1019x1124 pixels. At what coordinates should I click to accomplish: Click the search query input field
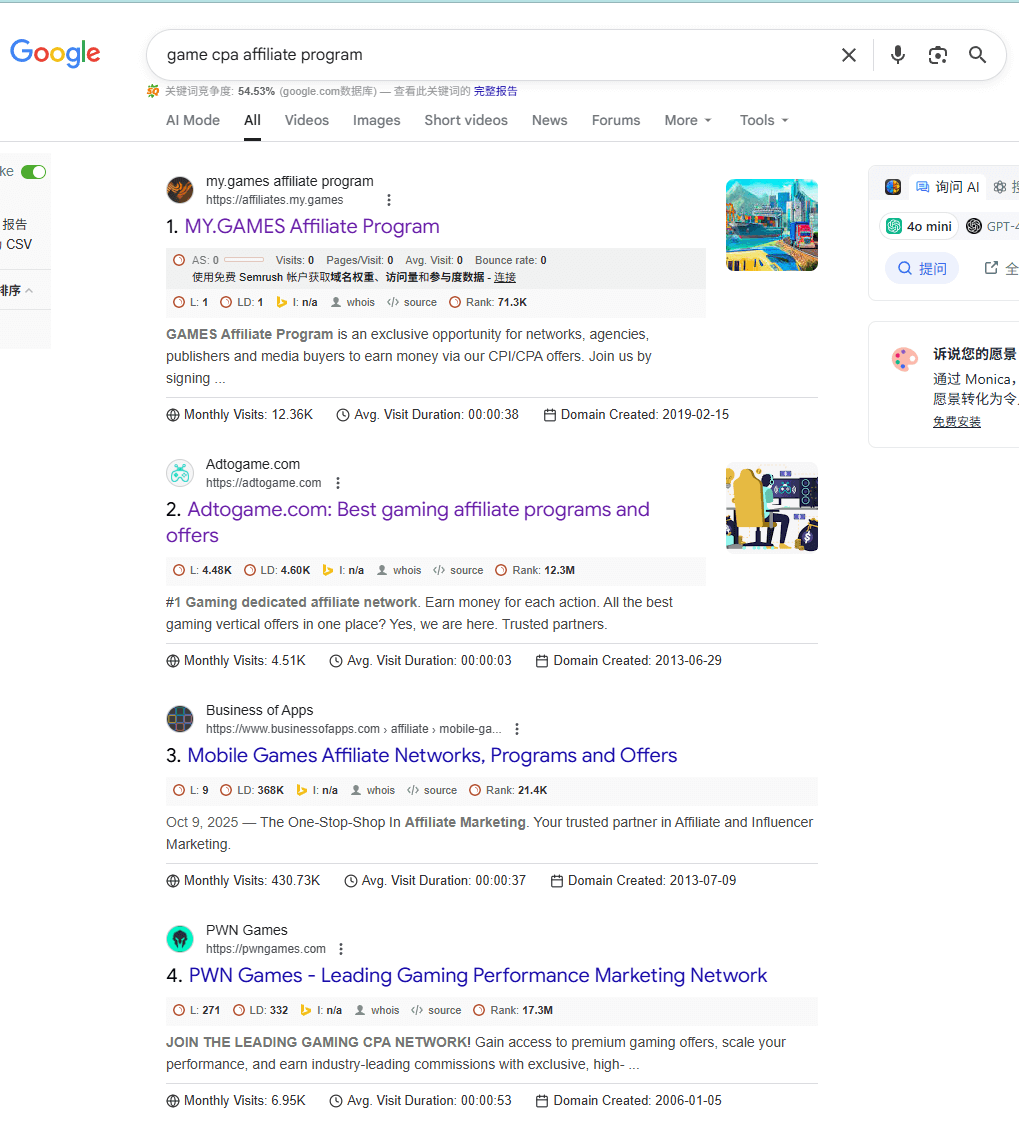click(x=494, y=55)
